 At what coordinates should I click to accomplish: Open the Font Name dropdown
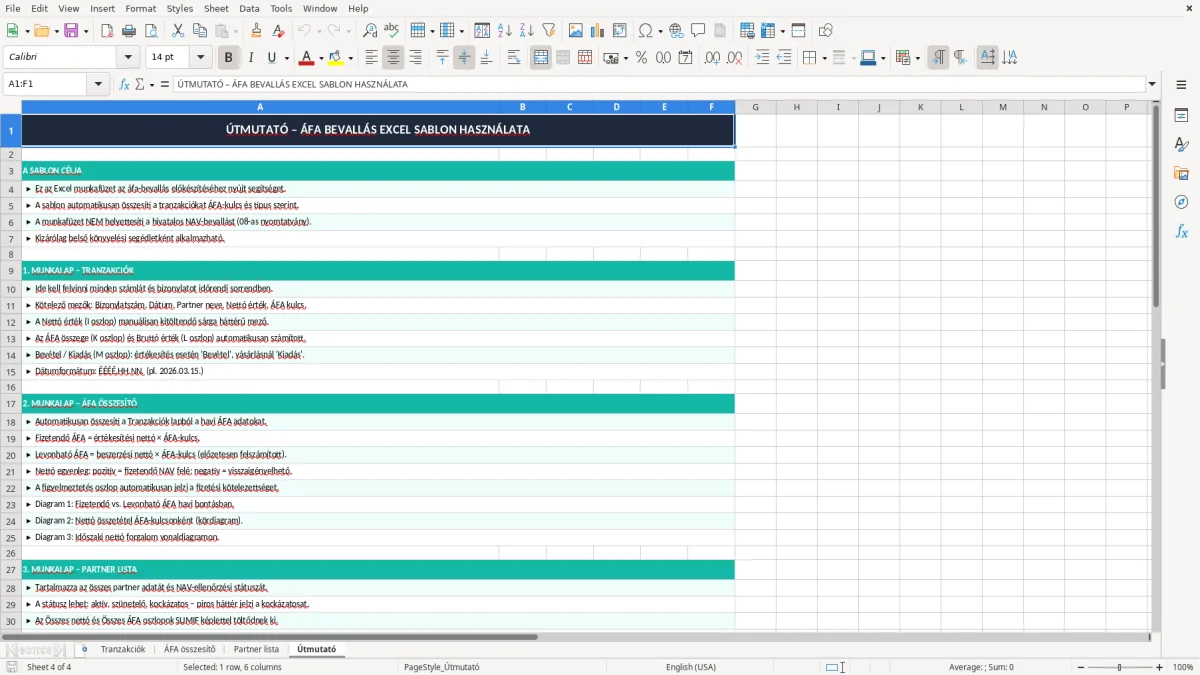(x=127, y=58)
